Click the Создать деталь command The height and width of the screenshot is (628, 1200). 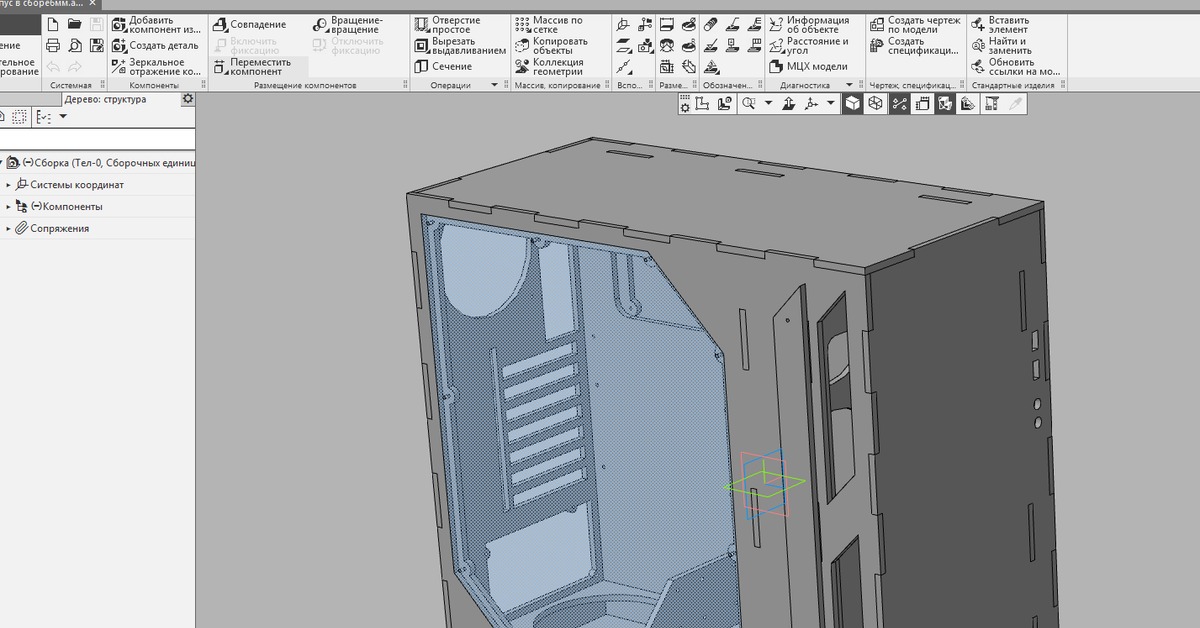pos(156,46)
